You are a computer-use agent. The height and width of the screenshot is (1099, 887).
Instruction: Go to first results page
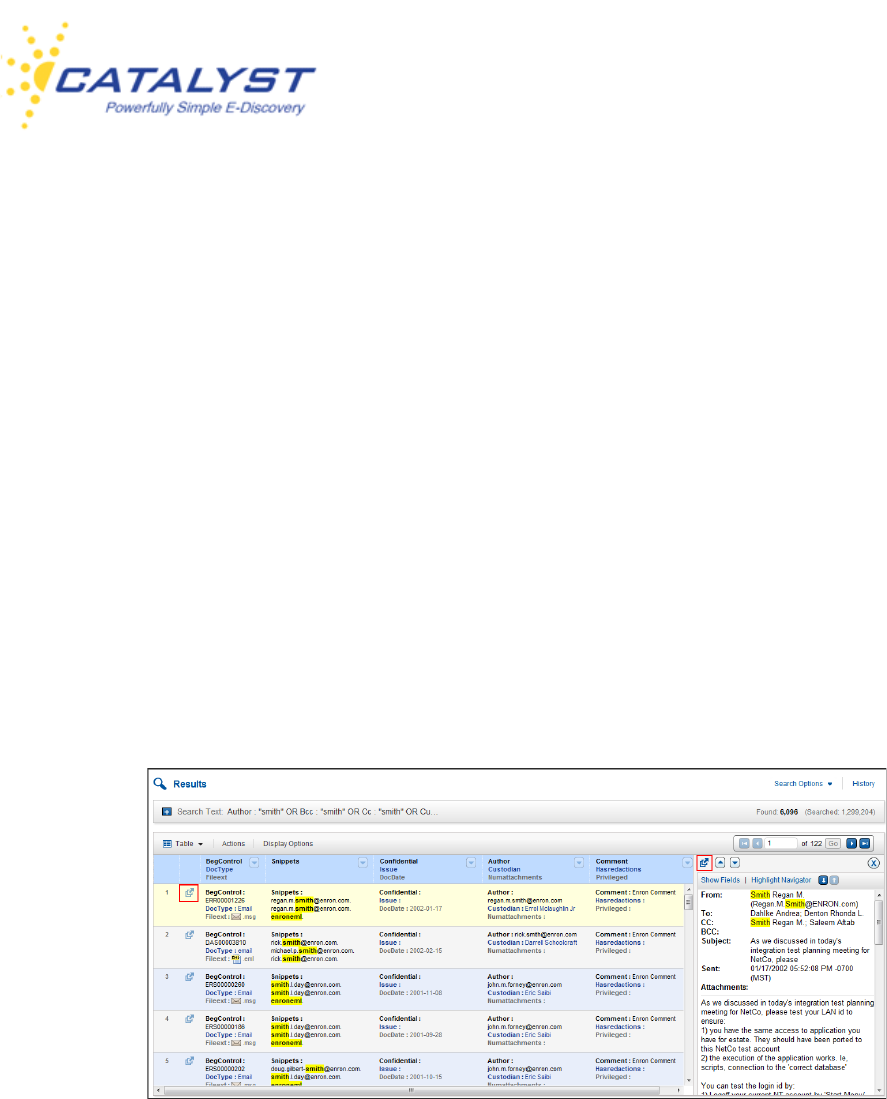pos(744,843)
